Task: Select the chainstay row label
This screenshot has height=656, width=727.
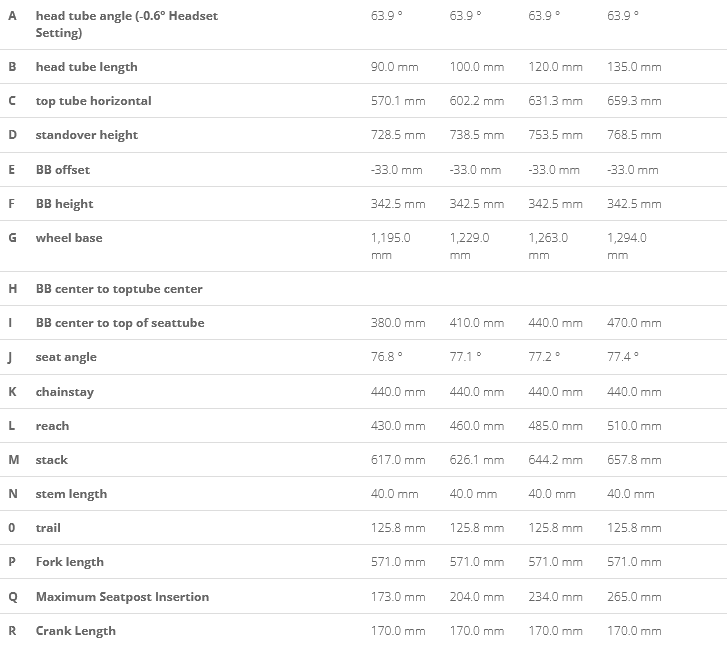Action: tap(65, 392)
